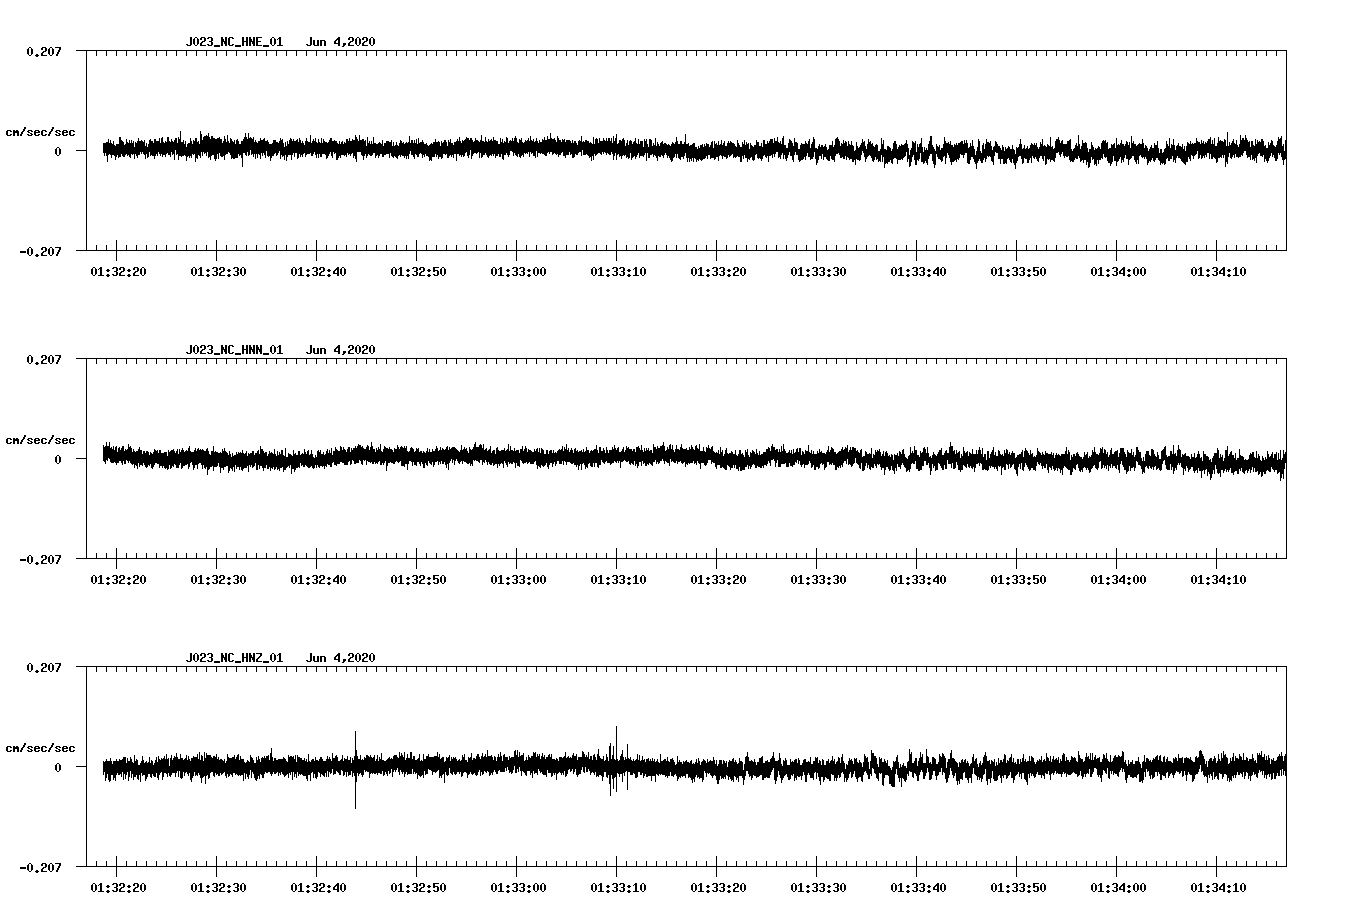Click the 01:33:50 time label on the HNZ plot
This screenshot has width=1358, height=924.
pos(1018,888)
